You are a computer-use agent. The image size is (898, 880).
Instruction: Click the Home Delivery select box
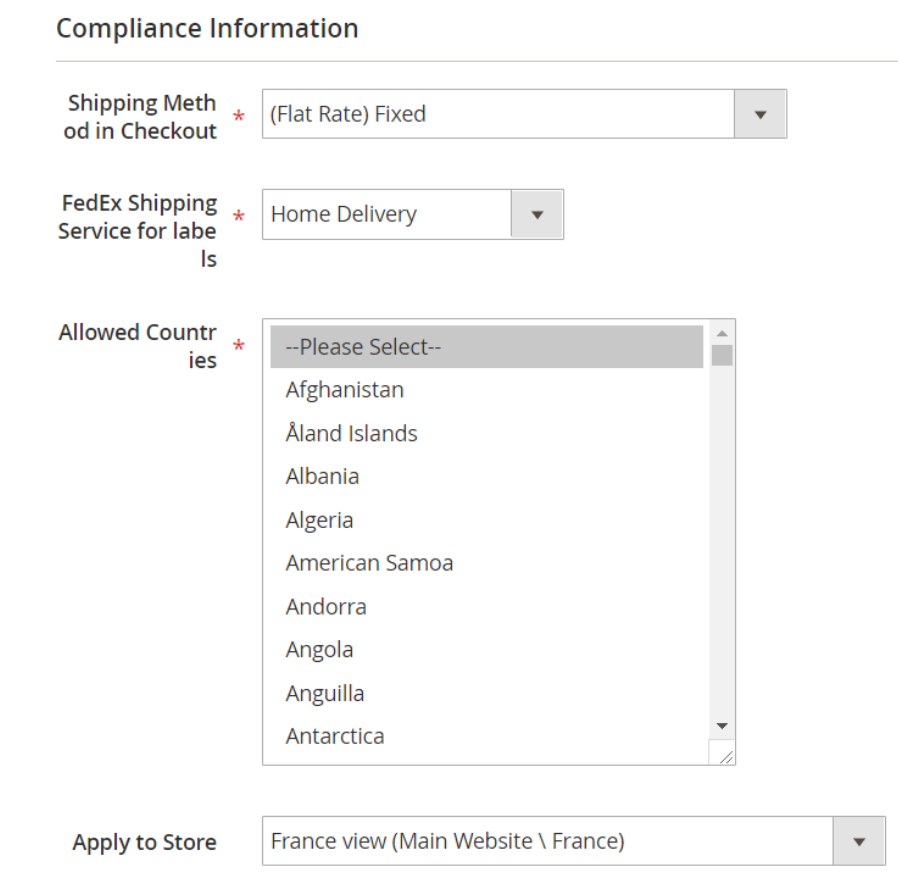tap(413, 214)
